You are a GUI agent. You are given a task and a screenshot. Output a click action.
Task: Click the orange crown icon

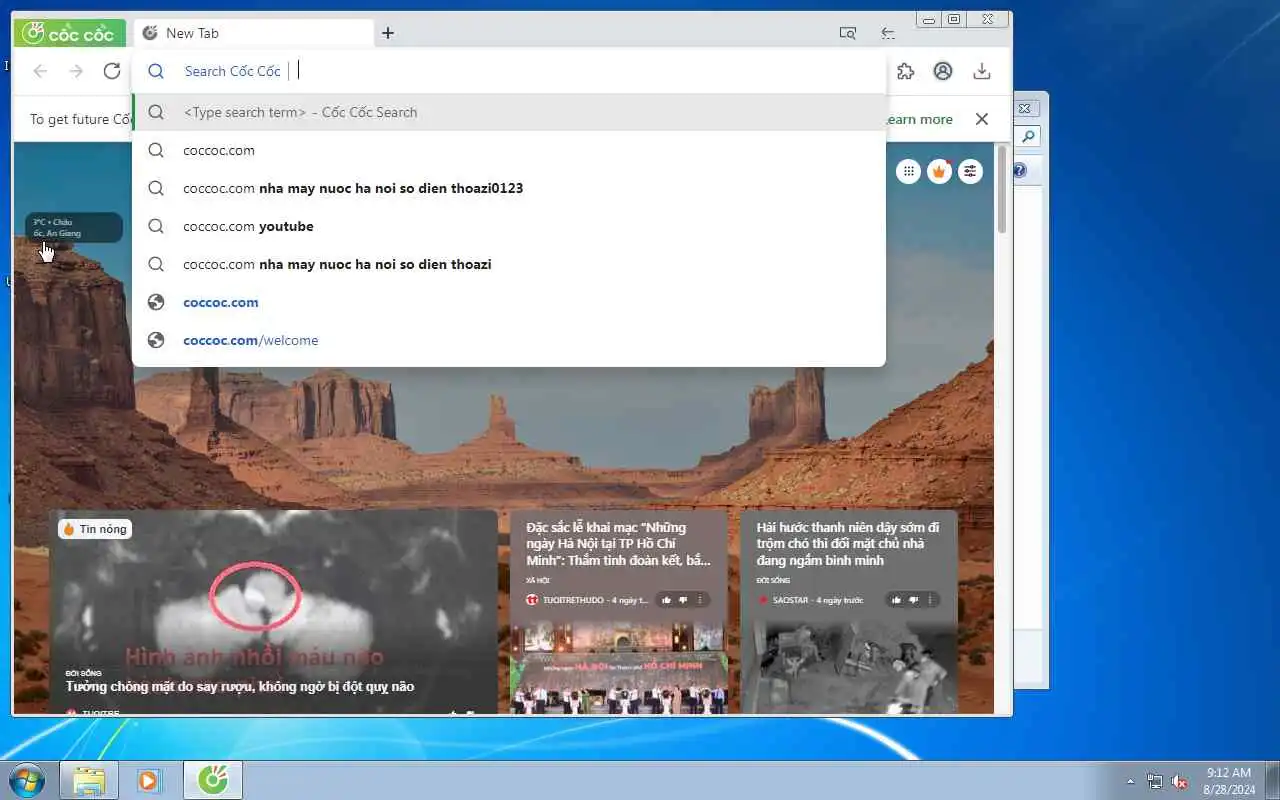pyautogui.click(x=939, y=171)
